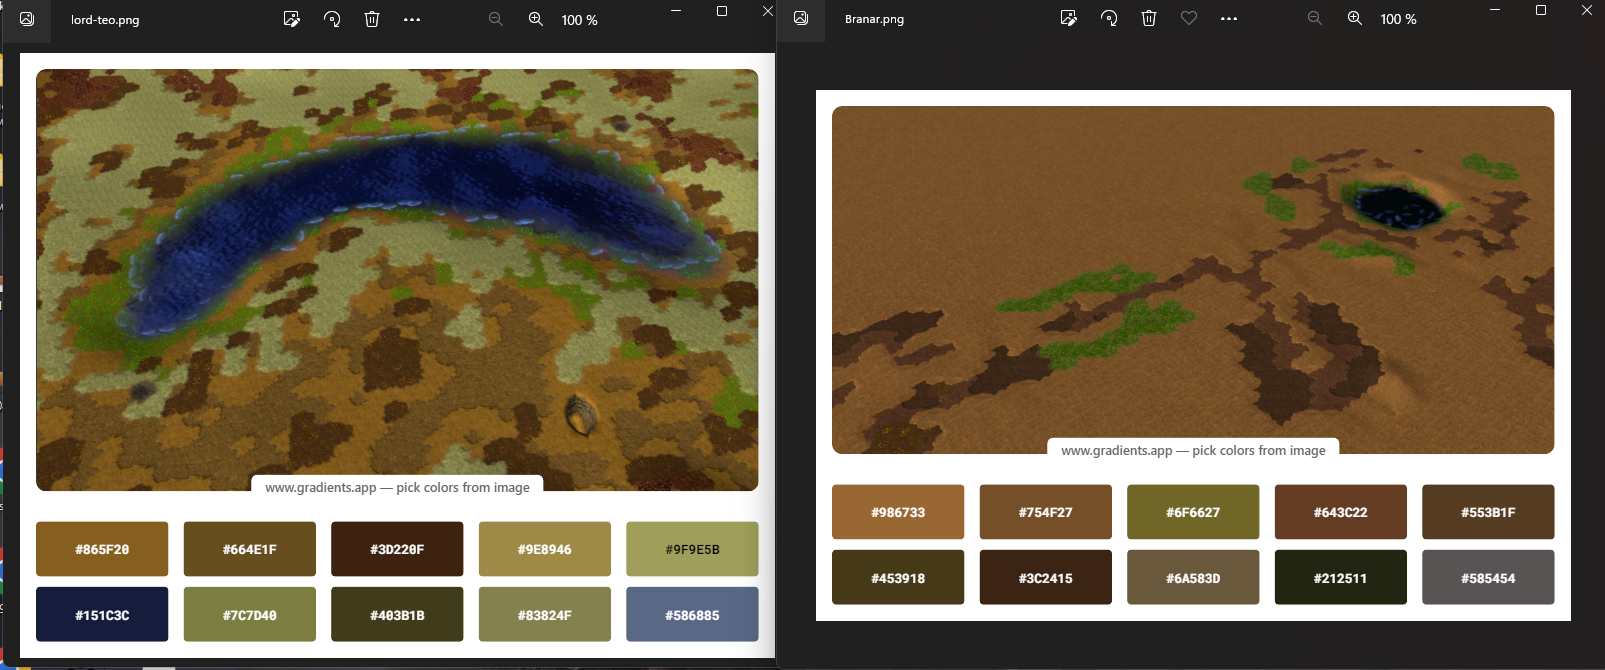Minimize the Branar.png window
The width and height of the screenshot is (1605, 670).
[x=1495, y=10]
